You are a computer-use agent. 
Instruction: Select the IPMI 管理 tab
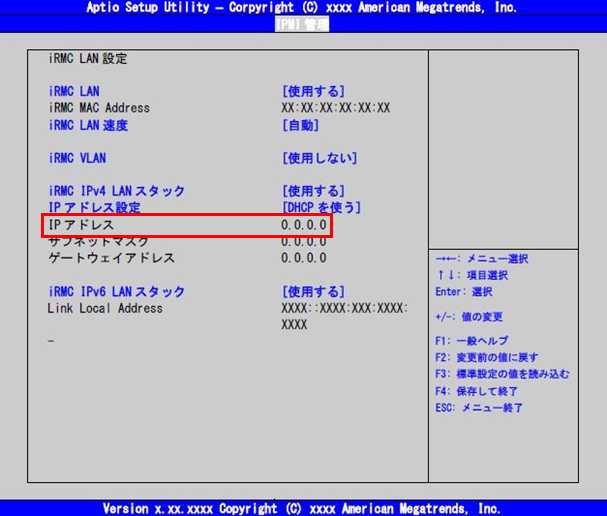[x=301, y=24]
